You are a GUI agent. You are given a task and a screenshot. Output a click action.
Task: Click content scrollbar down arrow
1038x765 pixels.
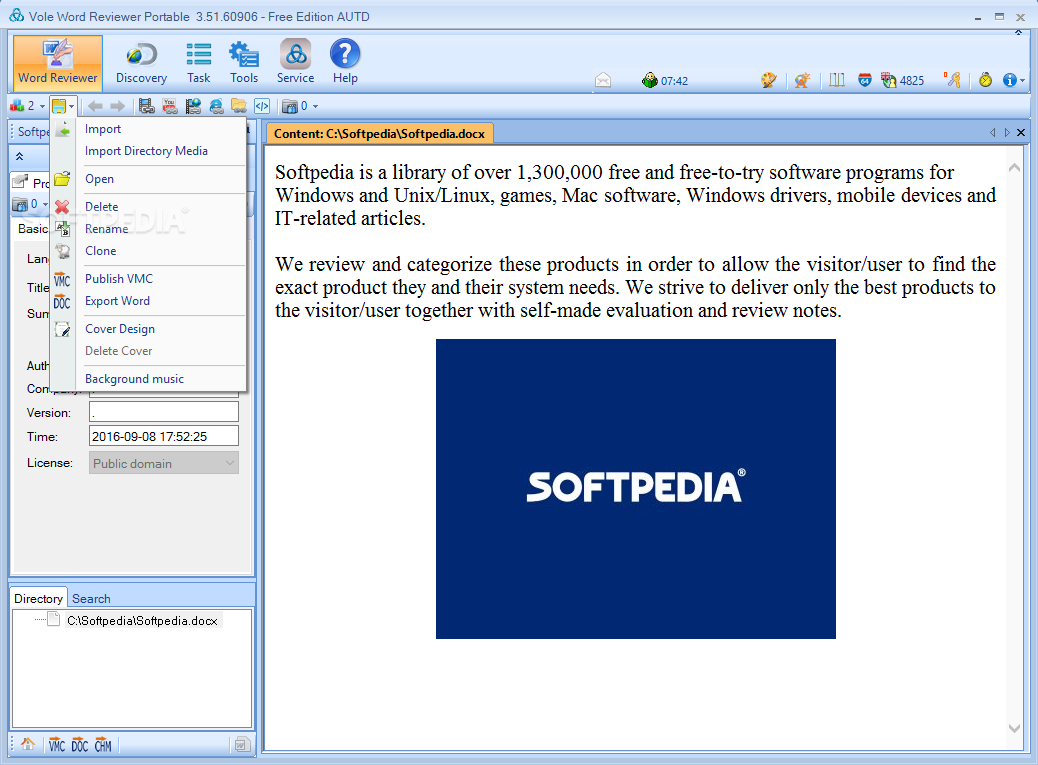click(x=1014, y=728)
